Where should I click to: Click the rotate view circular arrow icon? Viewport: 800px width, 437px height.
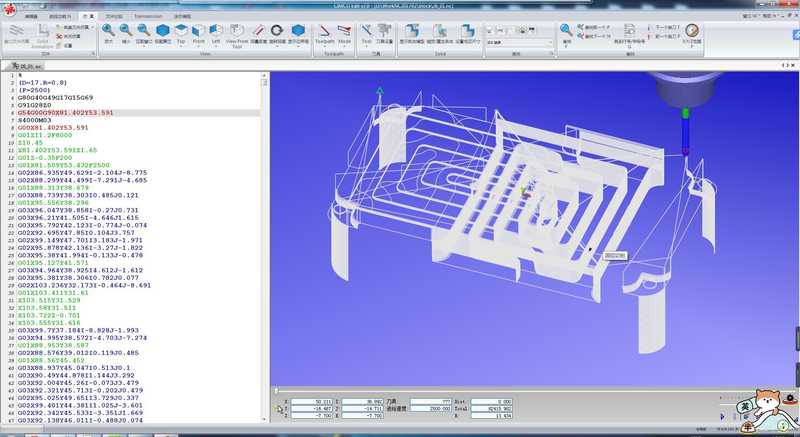275,33
